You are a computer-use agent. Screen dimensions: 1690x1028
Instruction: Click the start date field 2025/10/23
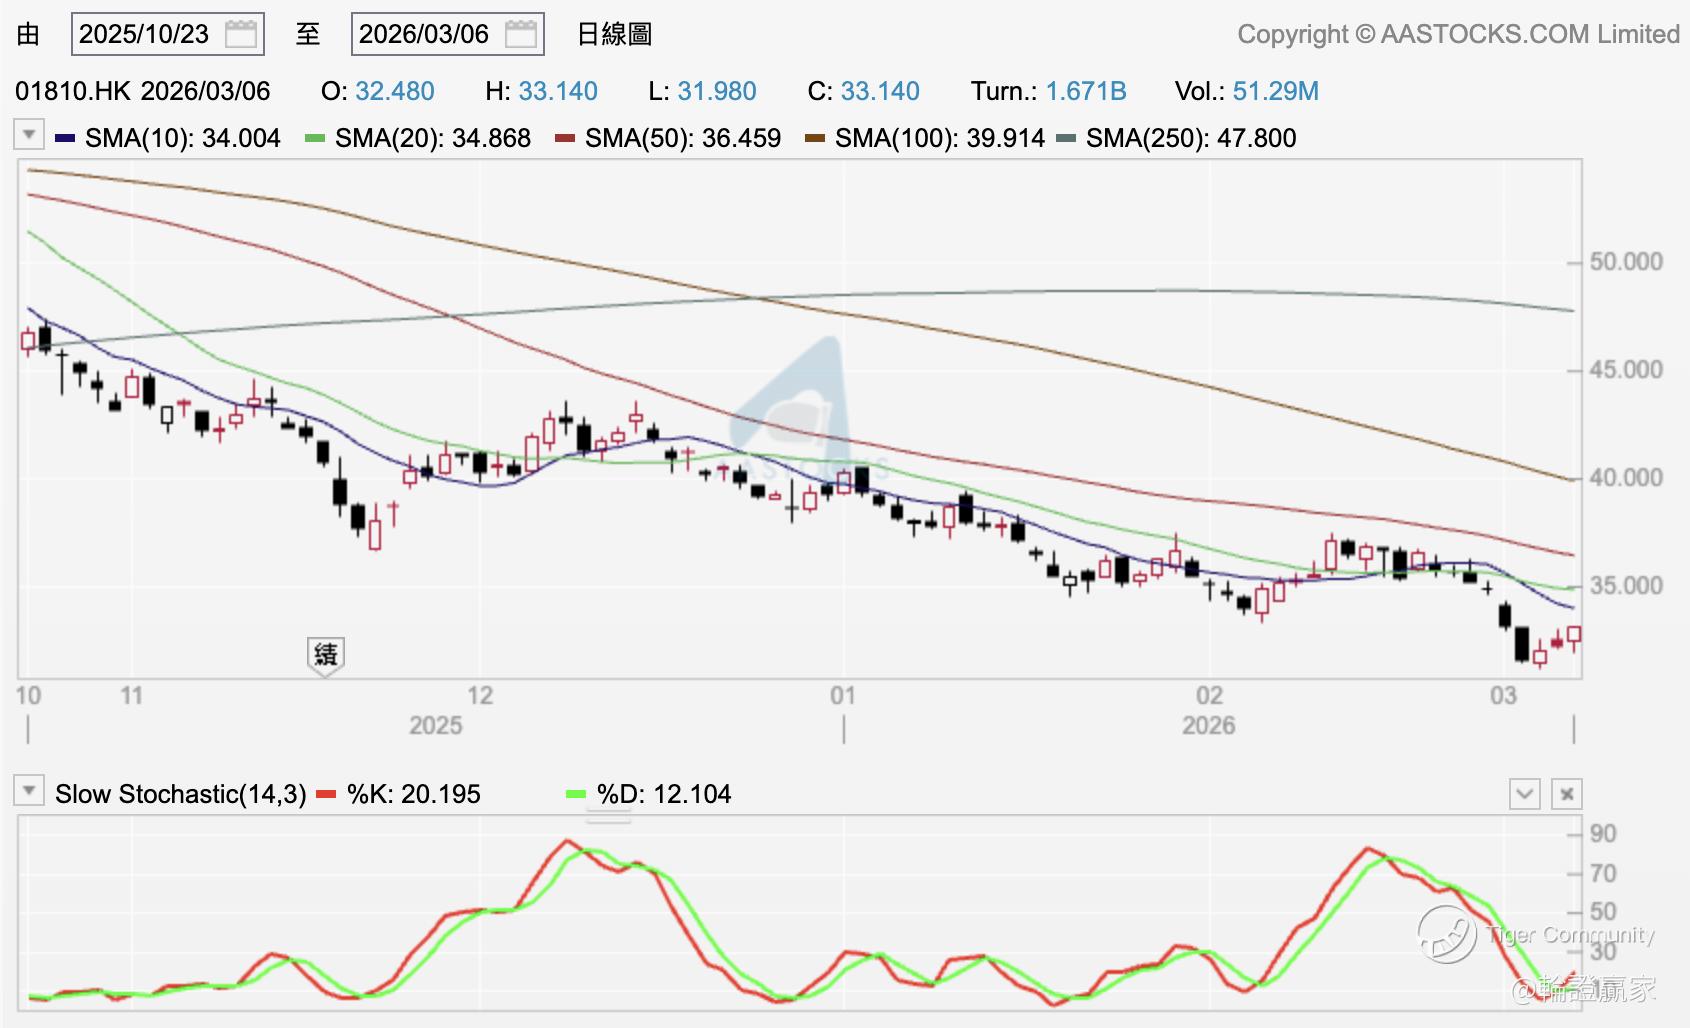pyautogui.click(x=144, y=34)
